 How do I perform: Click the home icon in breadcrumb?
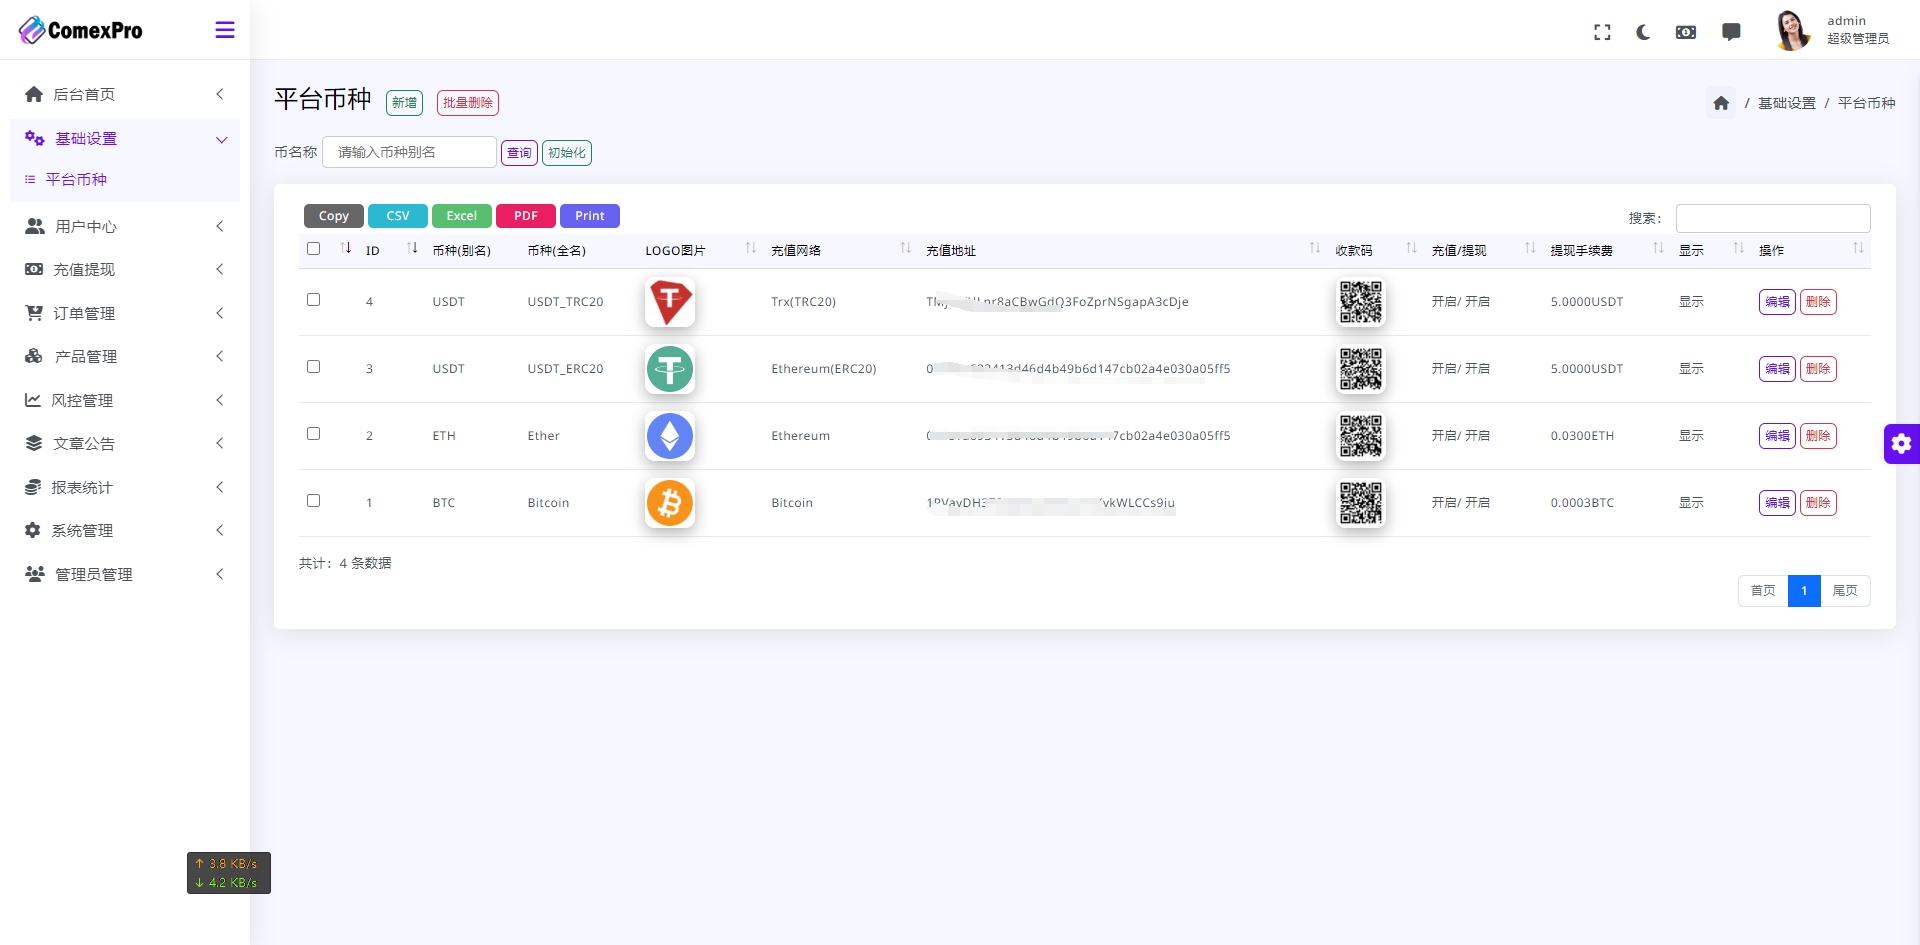(x=1721, y=103)
